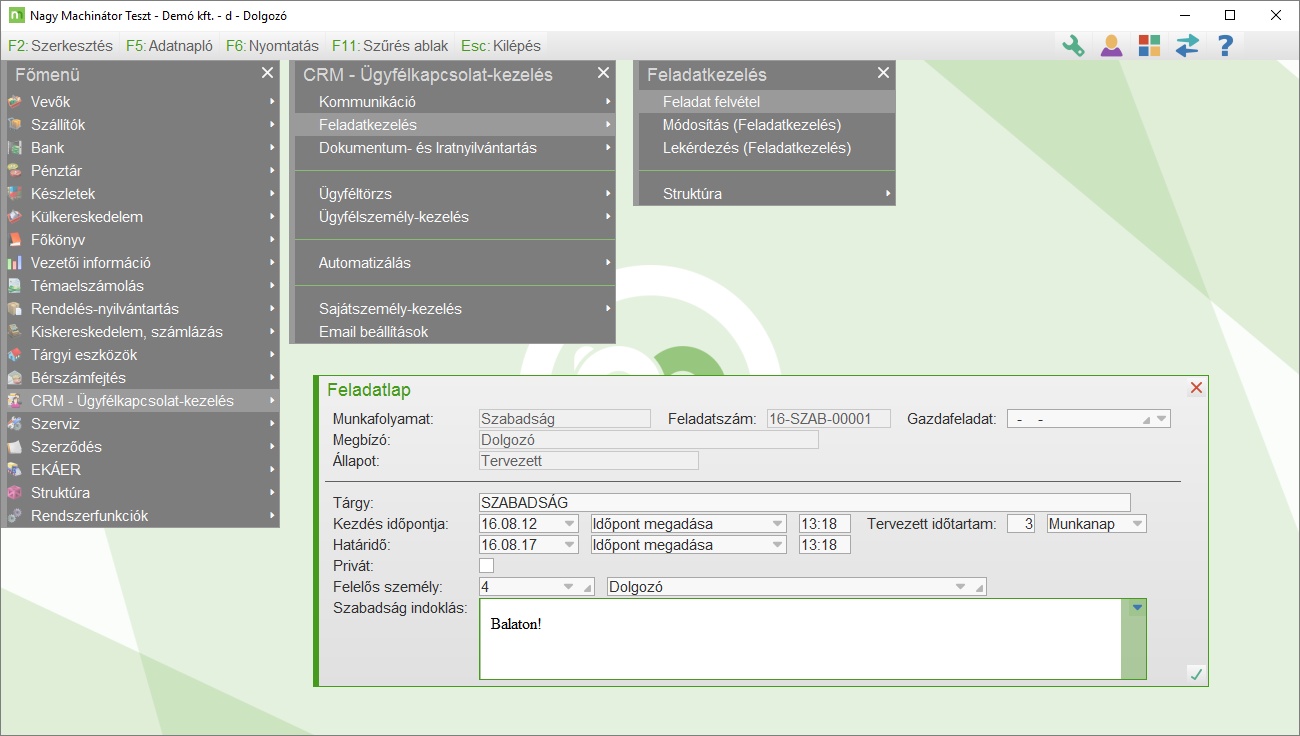Open Bérszámfejtés in main menu

78,378
